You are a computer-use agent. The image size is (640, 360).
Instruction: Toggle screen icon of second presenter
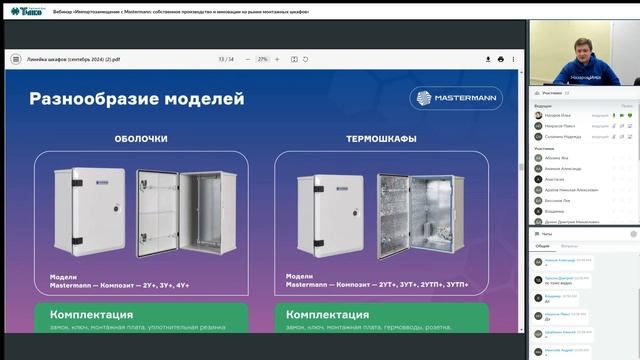tap(630, 126)
